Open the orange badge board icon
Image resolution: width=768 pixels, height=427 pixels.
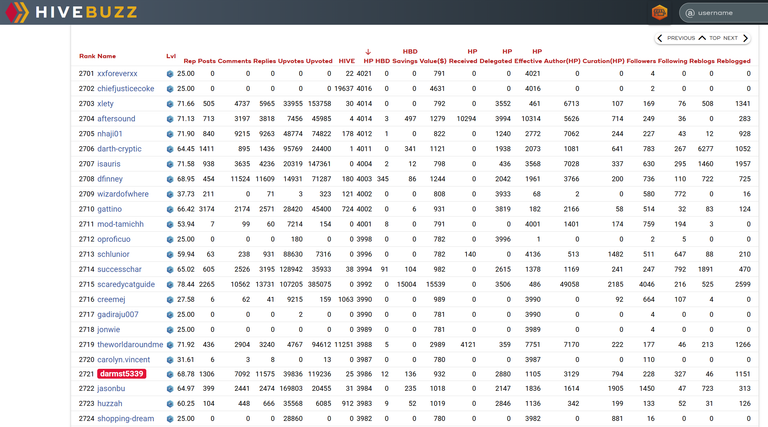click(659, 13)
